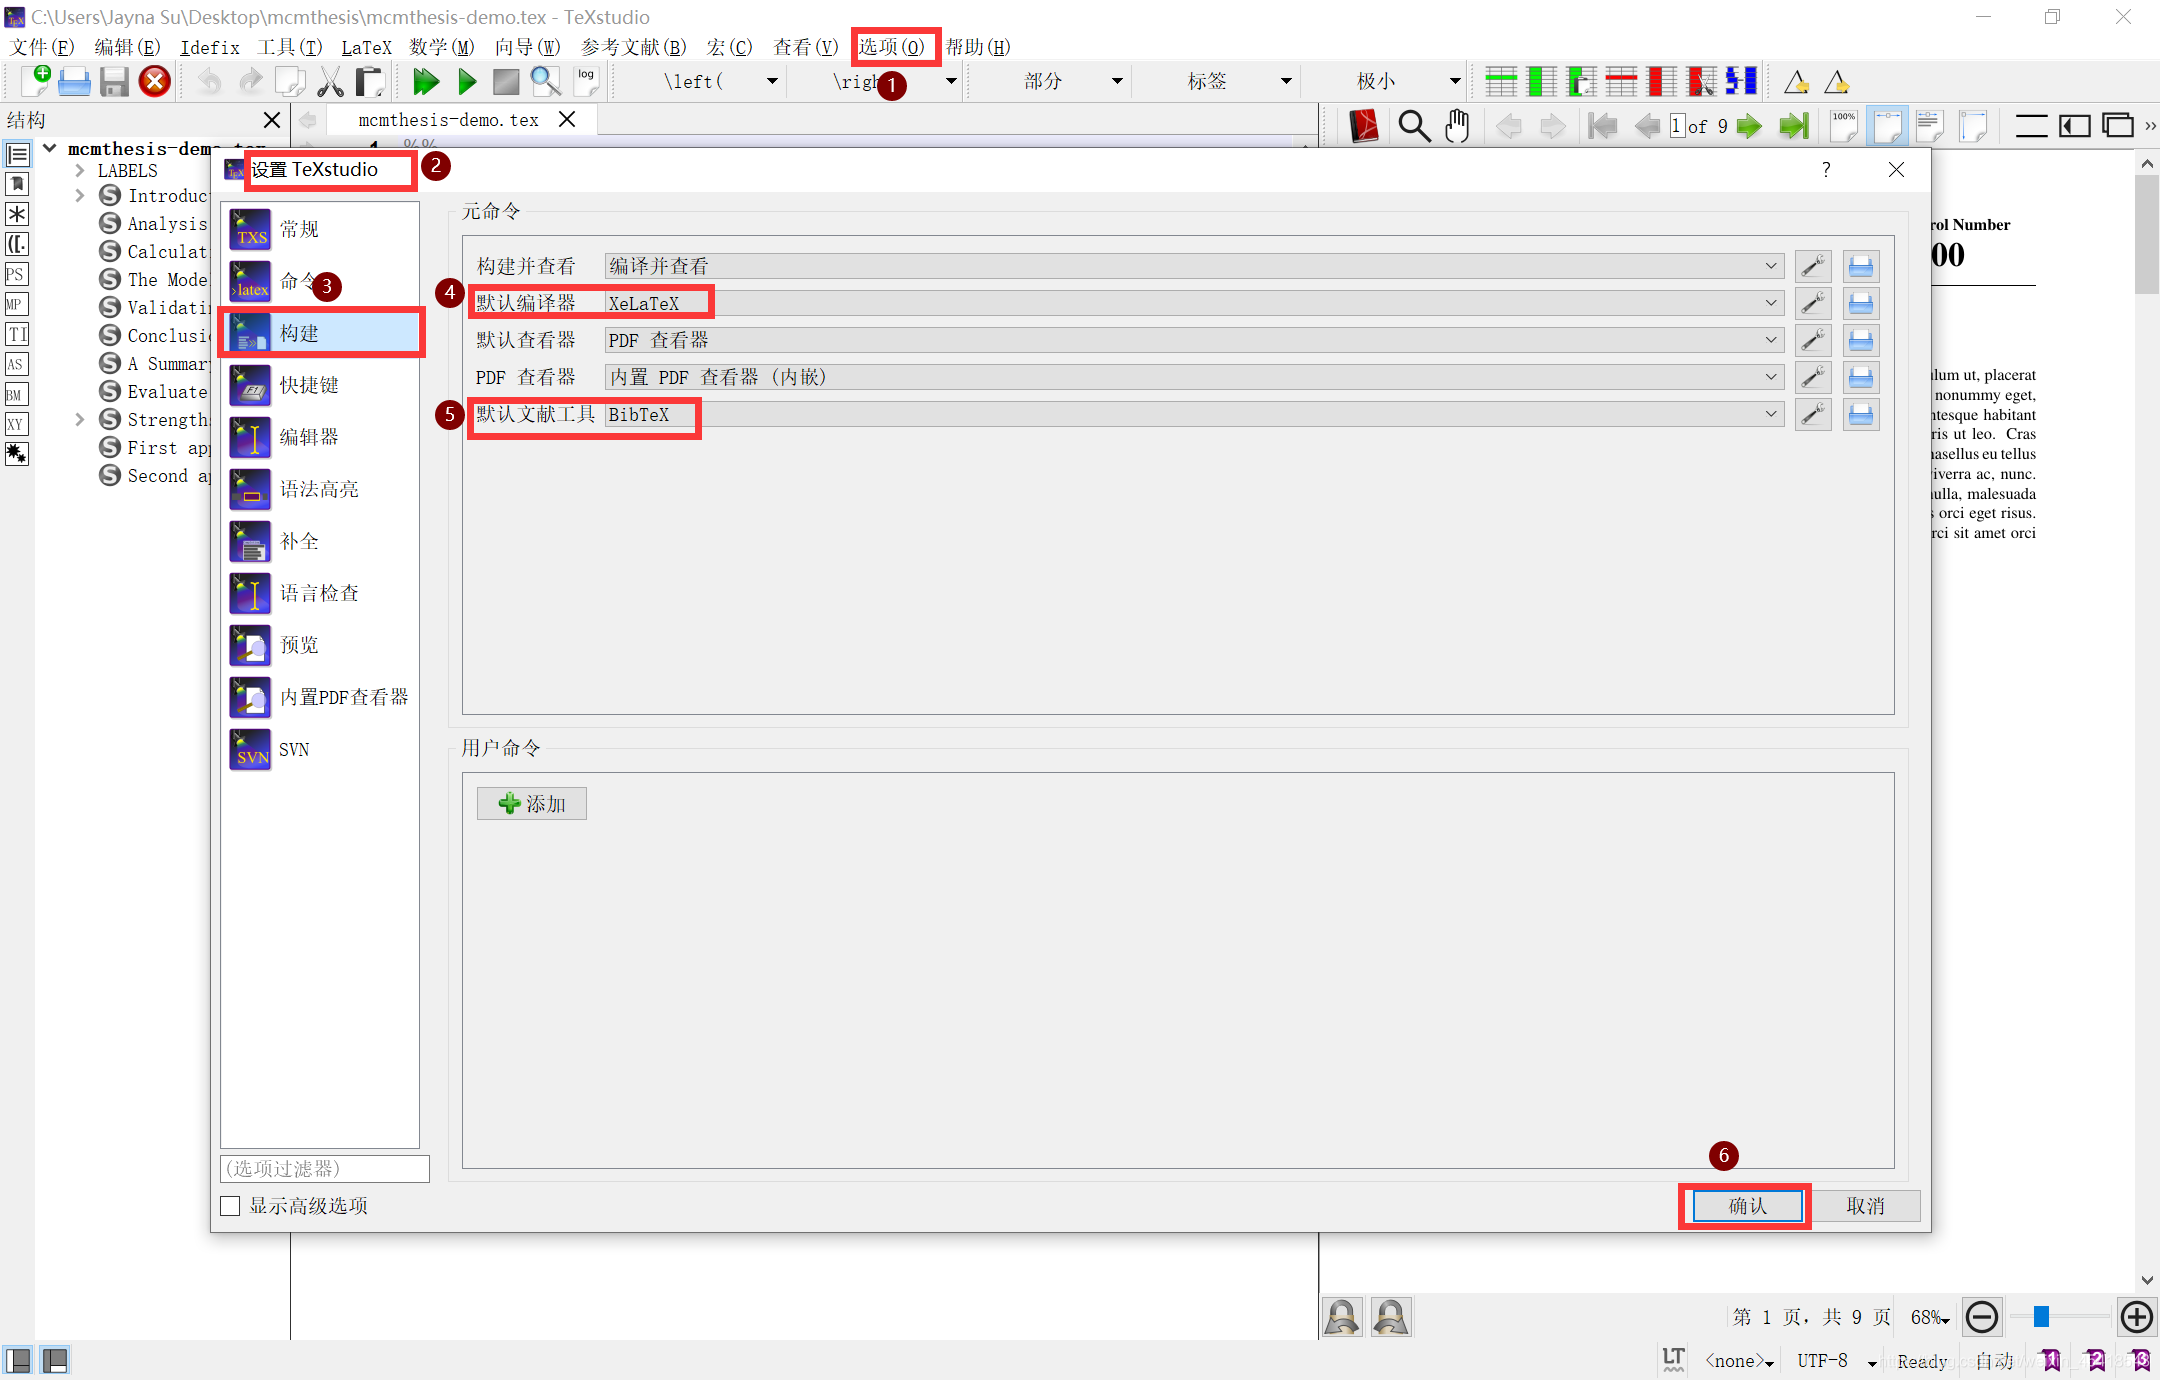Click reset icon for PDF 查看器 row
This screenshot has width=2160, height=1380.
(1860, 377)
